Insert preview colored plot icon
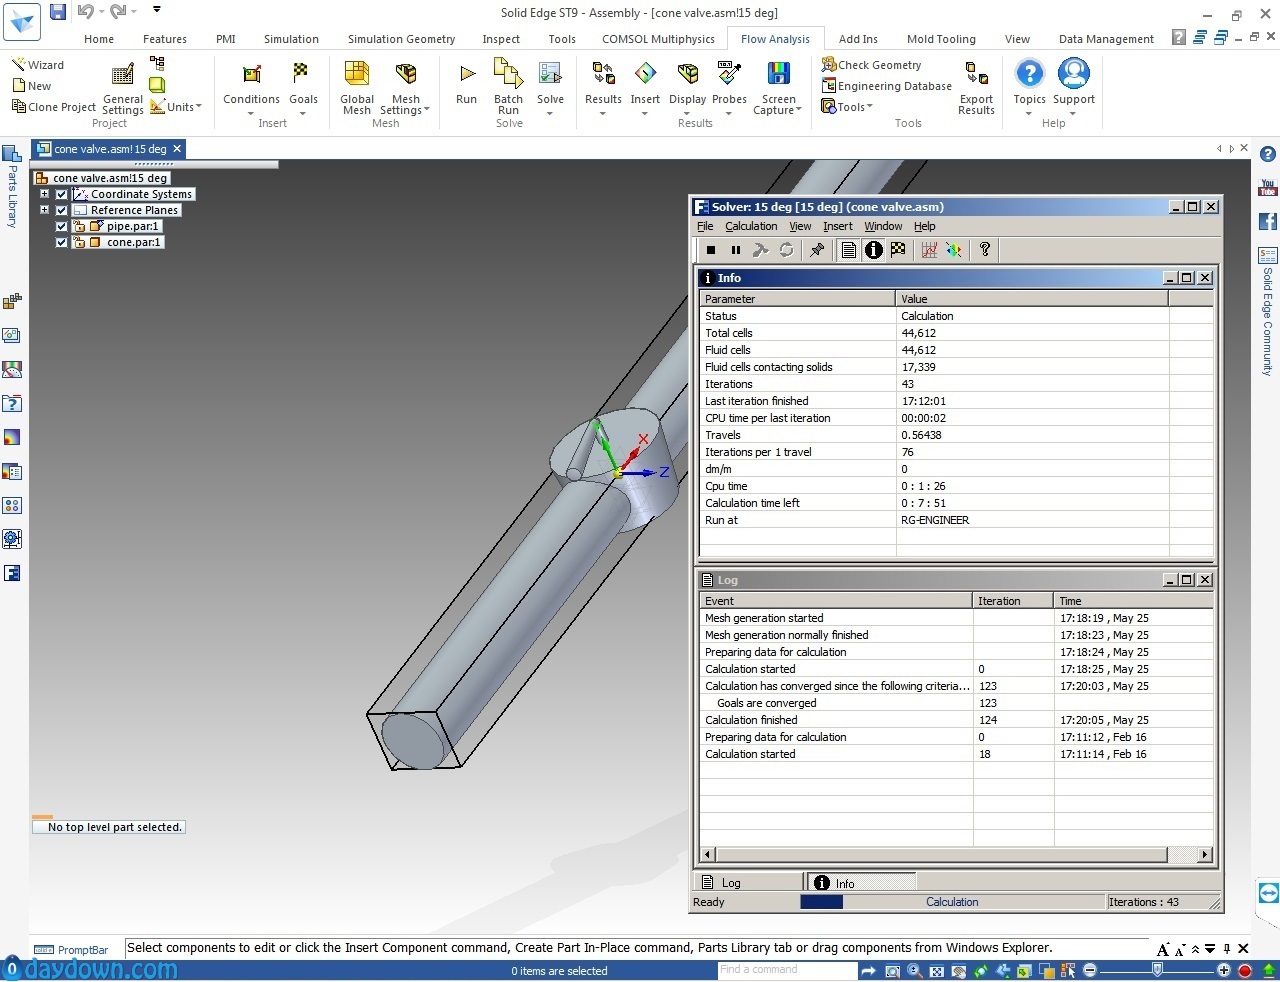 (x=954, y=250)
